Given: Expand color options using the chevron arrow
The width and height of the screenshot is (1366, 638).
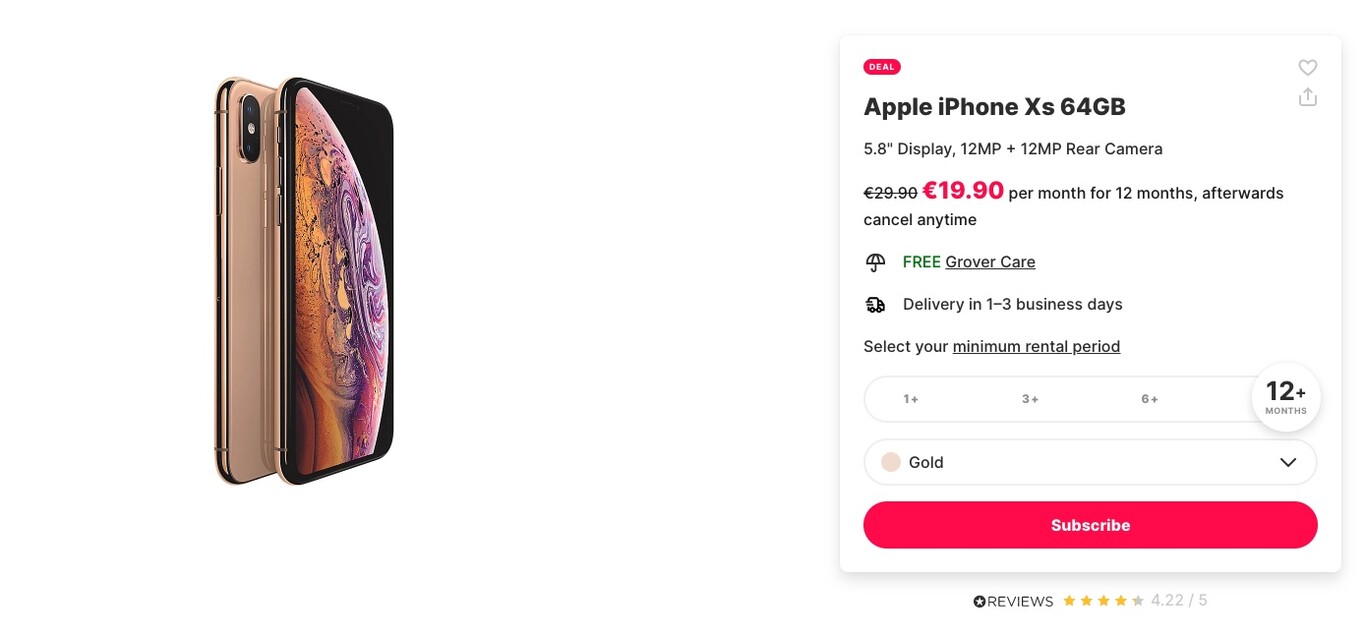Looking at the screenshot, I should point(1287,462).
